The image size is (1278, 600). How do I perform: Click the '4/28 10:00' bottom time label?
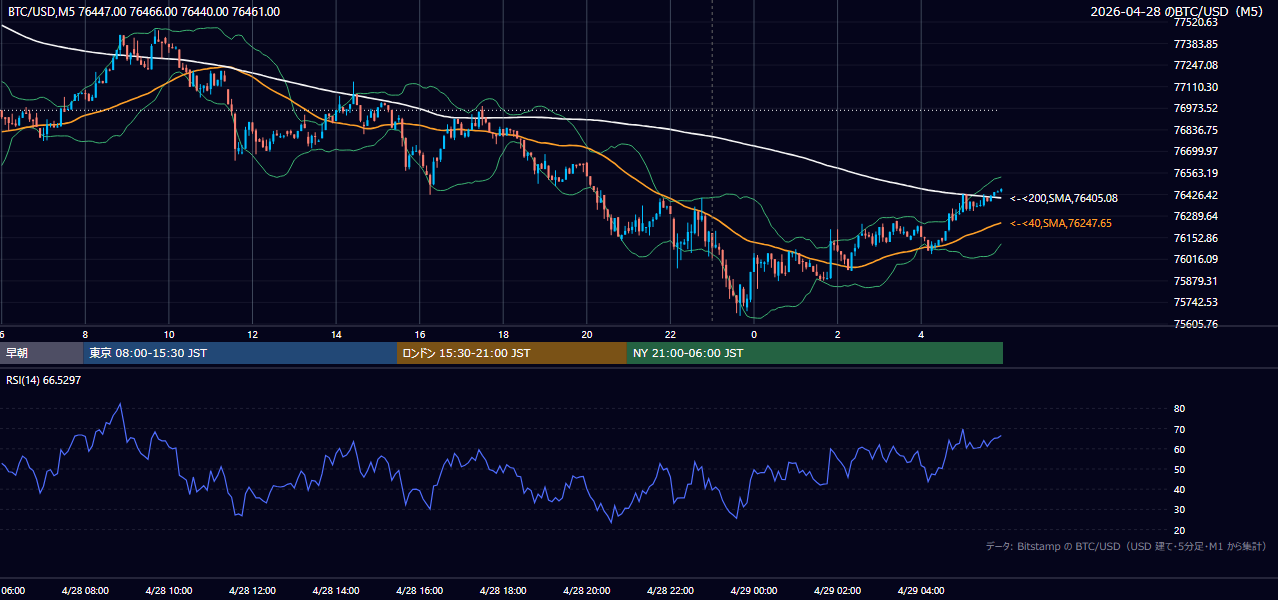168,590
